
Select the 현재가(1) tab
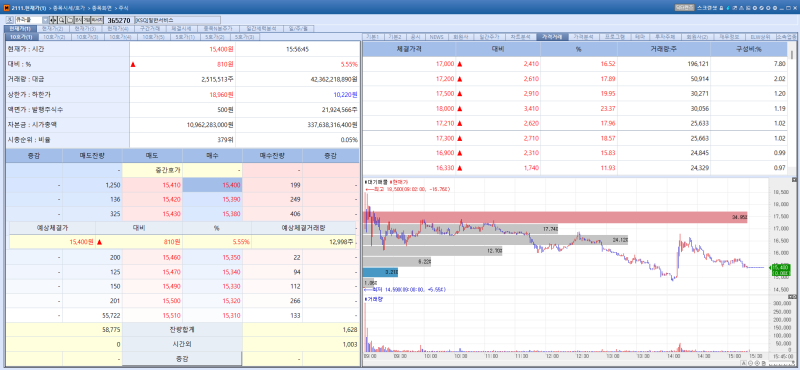[x=20, y=29]
